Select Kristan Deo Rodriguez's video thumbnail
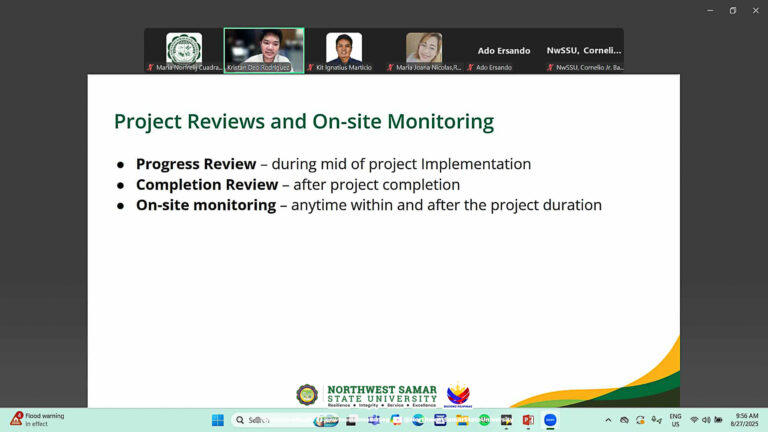The height and width of the screenshot is (432, 768). click(264, 50)
